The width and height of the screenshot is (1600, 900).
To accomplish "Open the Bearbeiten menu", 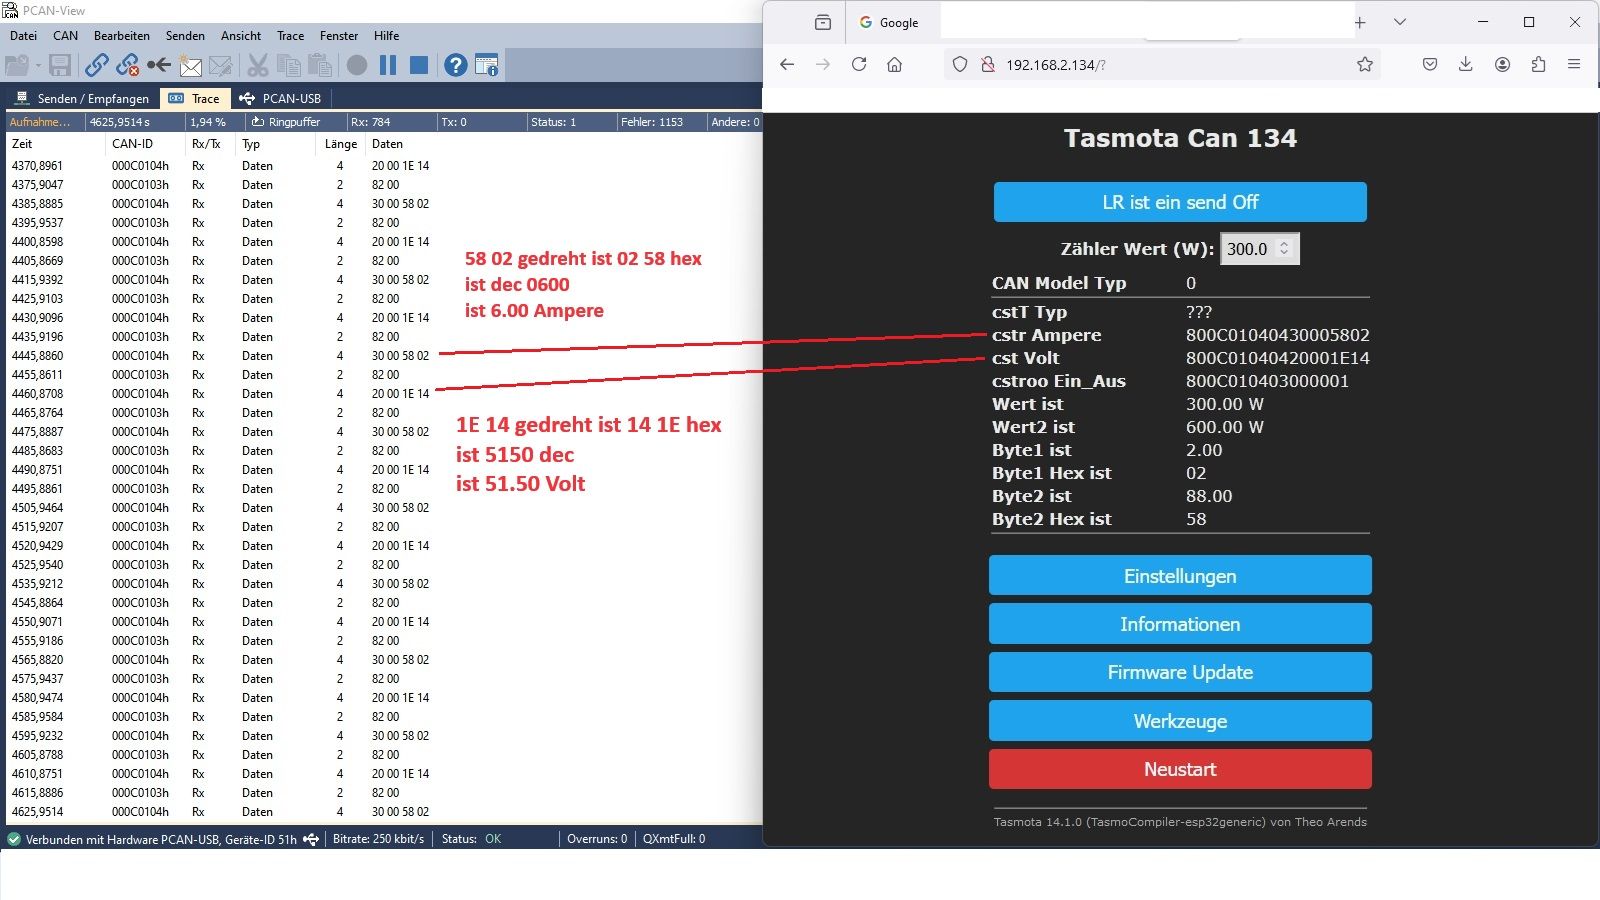I will (122, 36).
